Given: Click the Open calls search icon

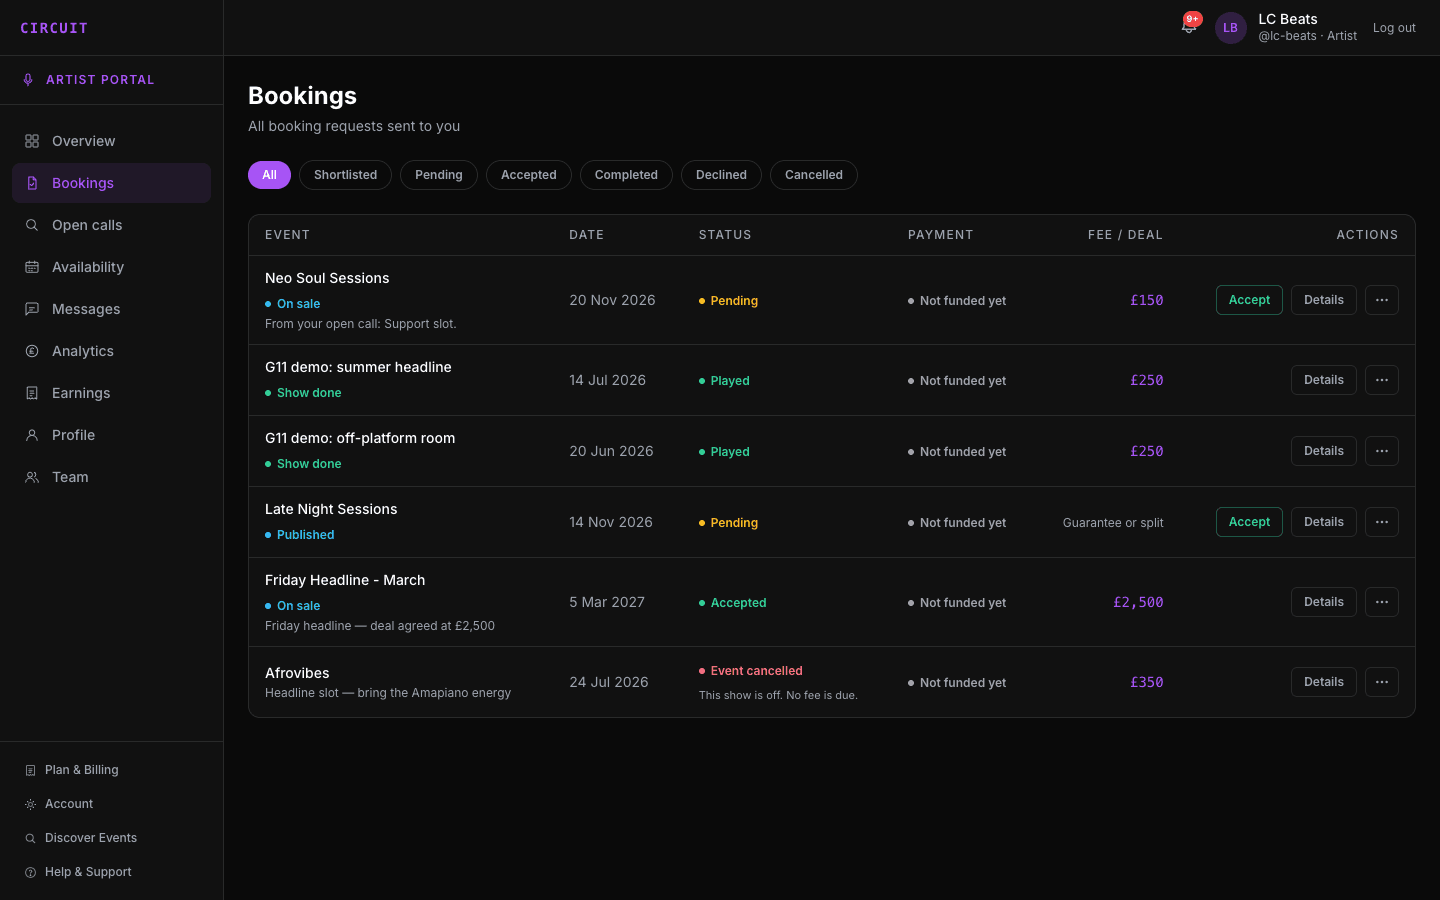Looking at the screenshot, I should click(32, 225).
